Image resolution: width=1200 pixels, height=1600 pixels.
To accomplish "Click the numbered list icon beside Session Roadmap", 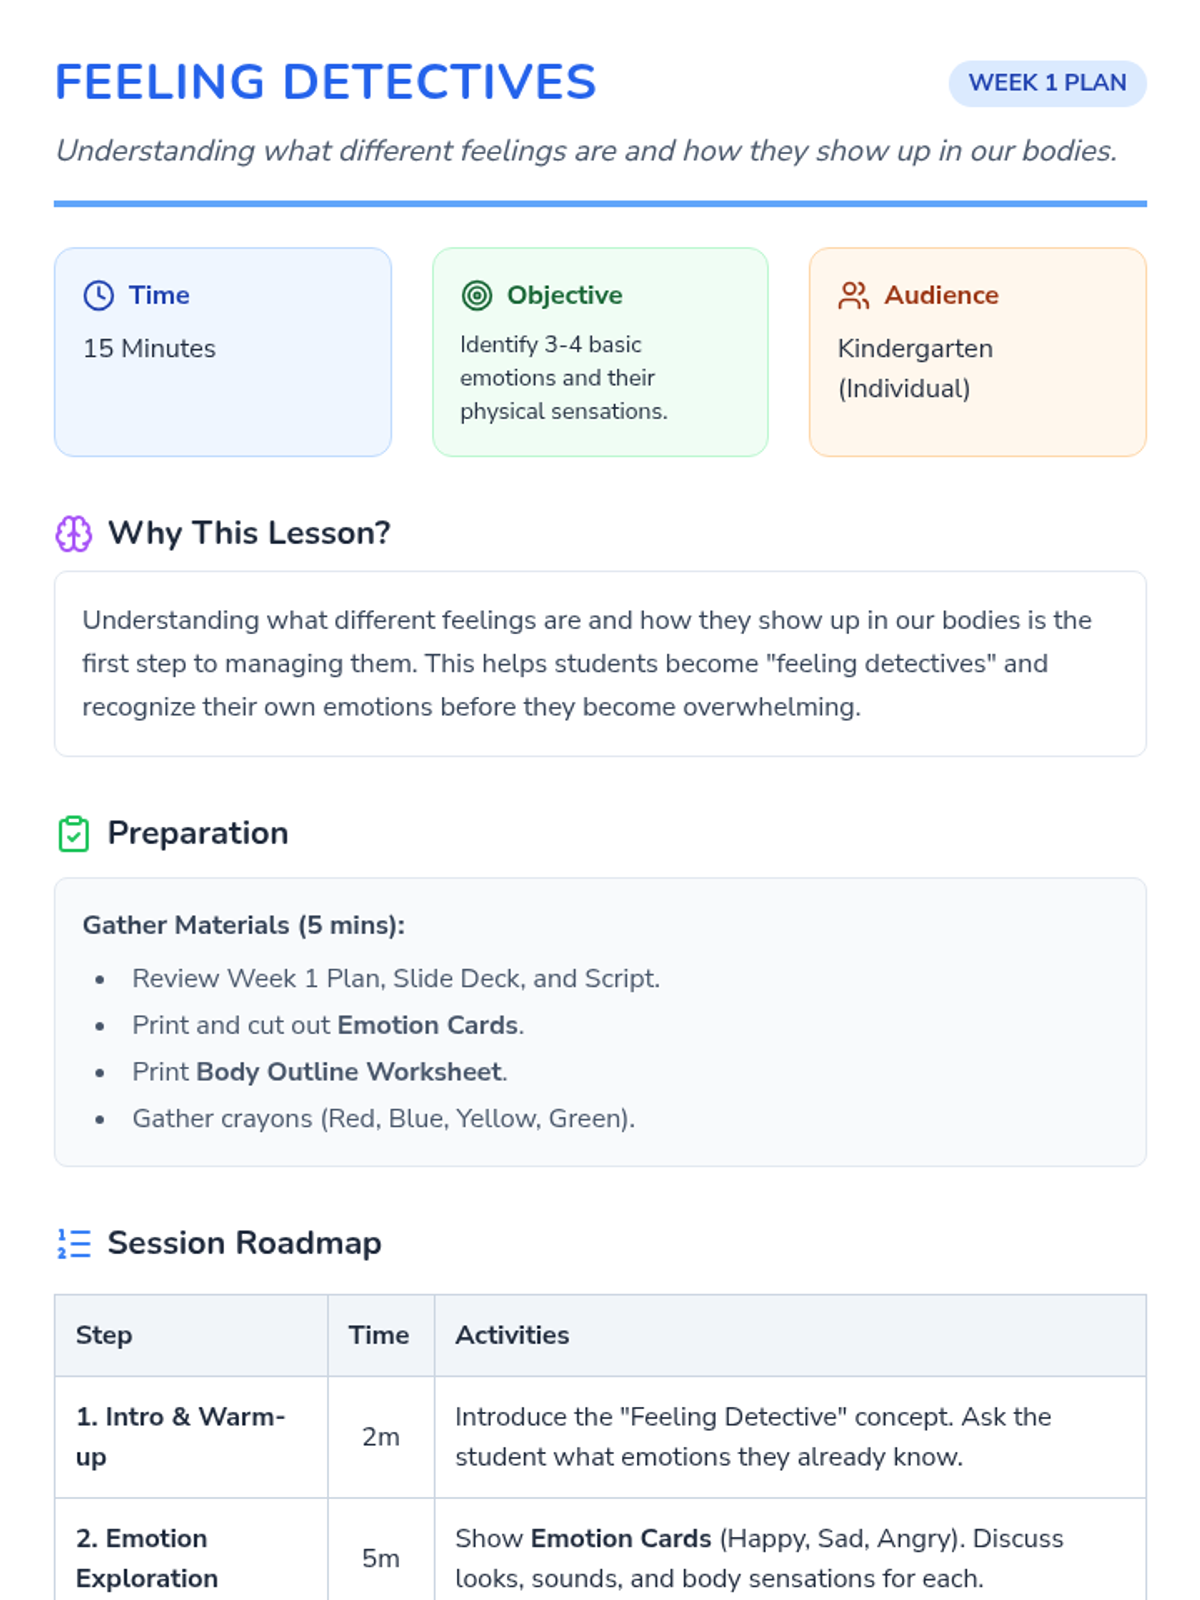I will (73, 1243).
